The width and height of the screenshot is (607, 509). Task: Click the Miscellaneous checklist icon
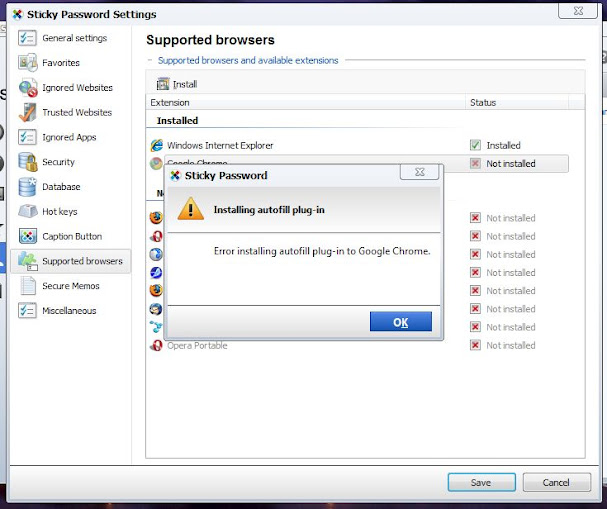coord(27,310)
